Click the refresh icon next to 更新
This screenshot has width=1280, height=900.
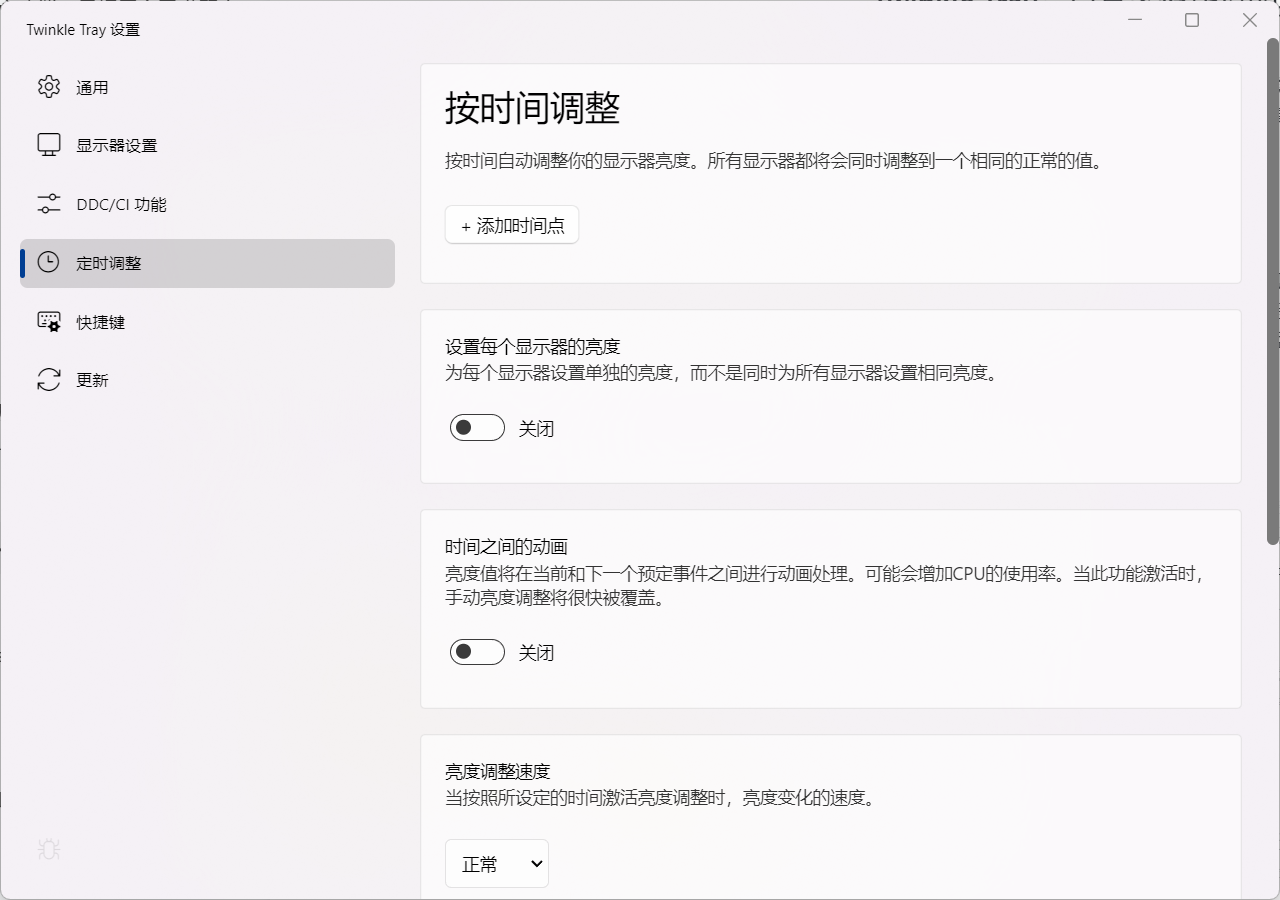[x=48, y=379]
